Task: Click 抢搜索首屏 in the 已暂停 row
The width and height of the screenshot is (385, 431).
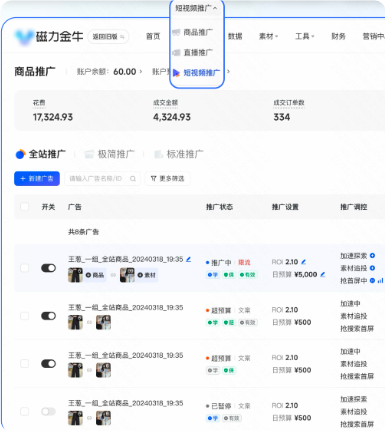Action: 357,424
